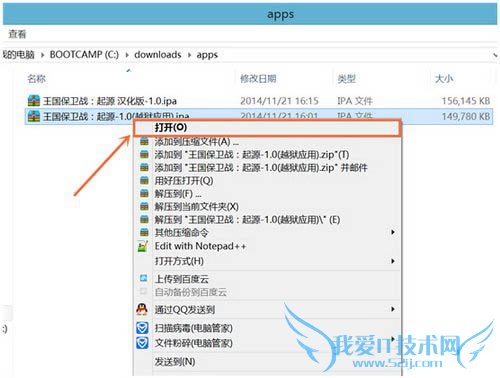
Task: Click downloads in address path
Action: coord(158,54)
